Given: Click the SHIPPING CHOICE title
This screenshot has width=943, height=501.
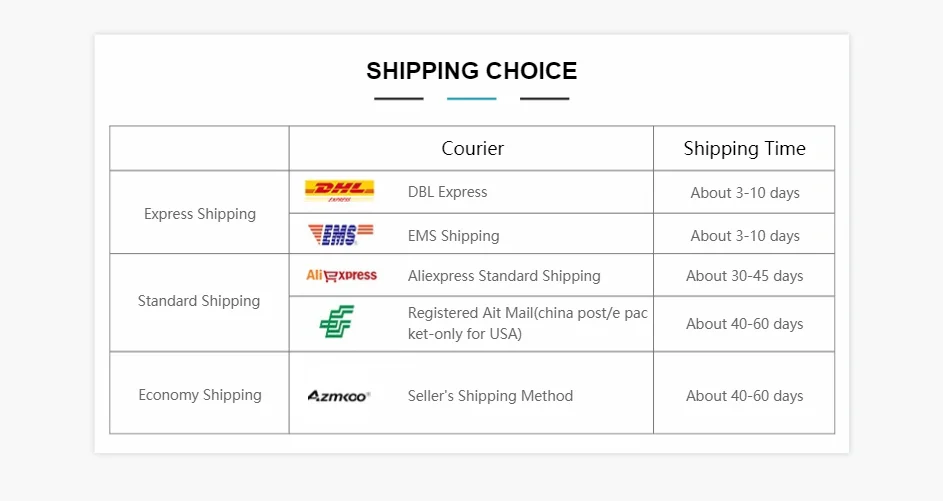Looking at the screenshot, I should [x=472, y=71].
